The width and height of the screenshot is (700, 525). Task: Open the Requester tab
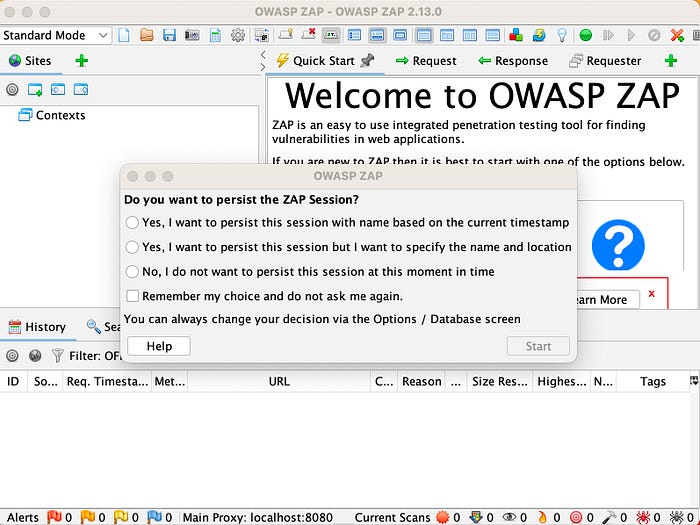point(605,60)
